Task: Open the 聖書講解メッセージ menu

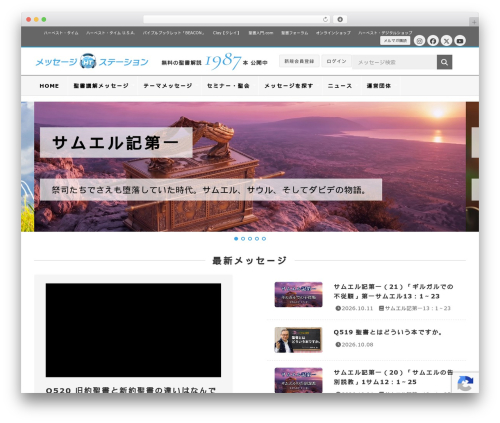Action: pos(101,86)
